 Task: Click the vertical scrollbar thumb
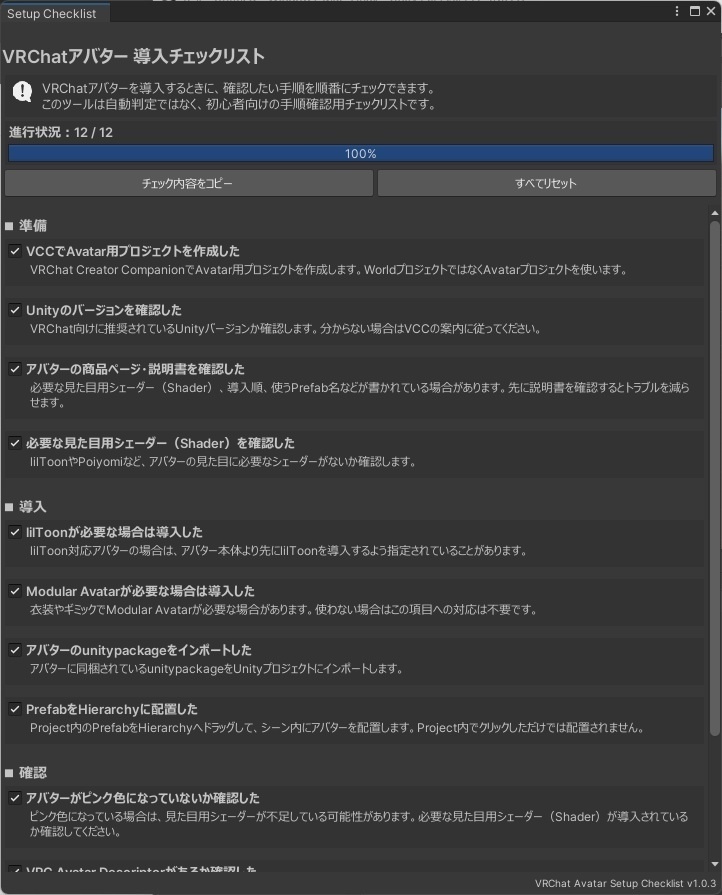click(x=715, y=478)
